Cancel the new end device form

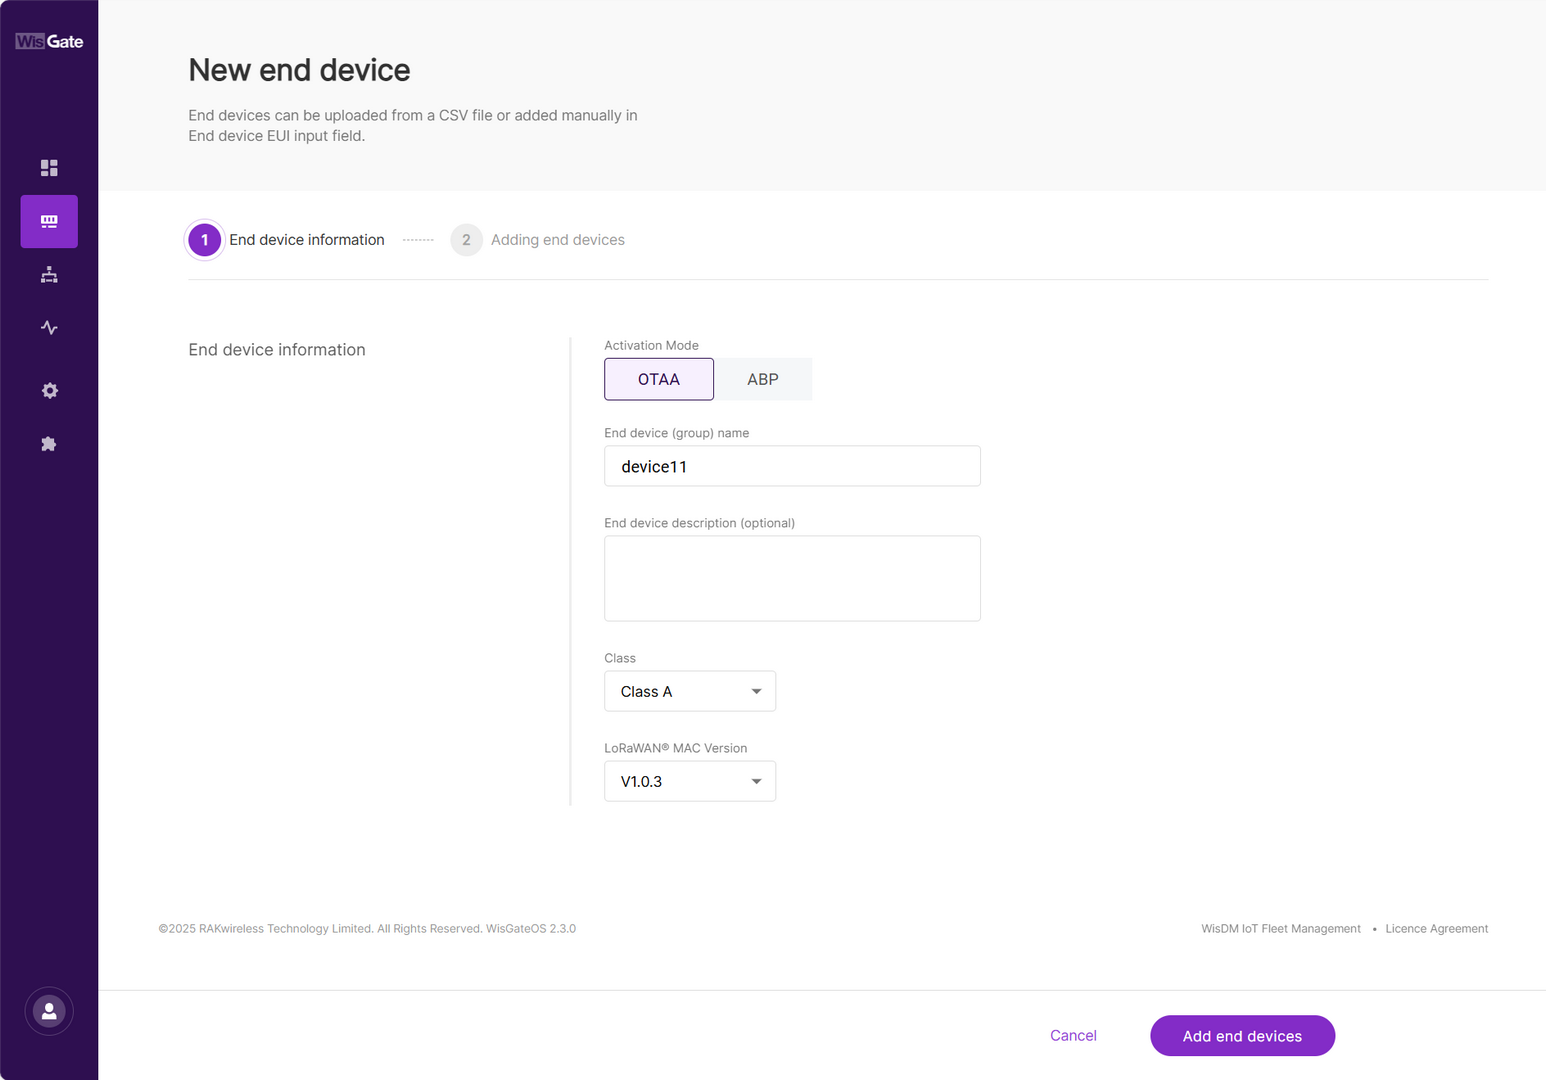1073,1035
